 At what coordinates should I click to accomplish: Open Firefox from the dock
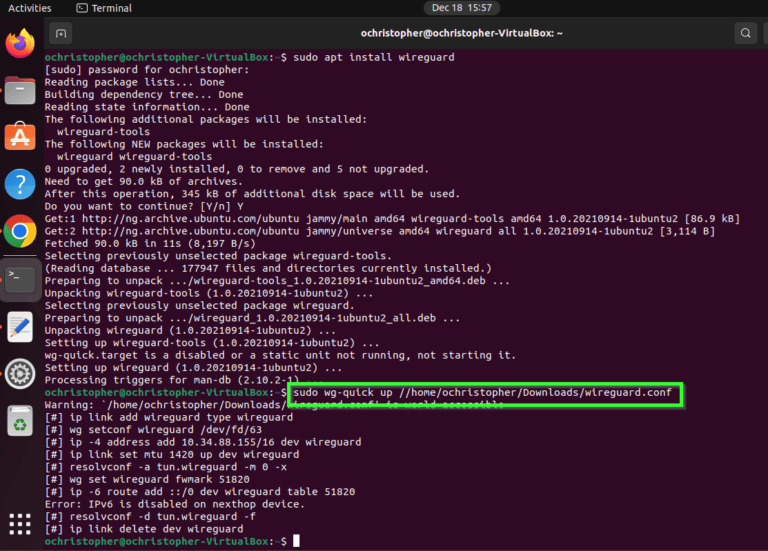point(20,43)
